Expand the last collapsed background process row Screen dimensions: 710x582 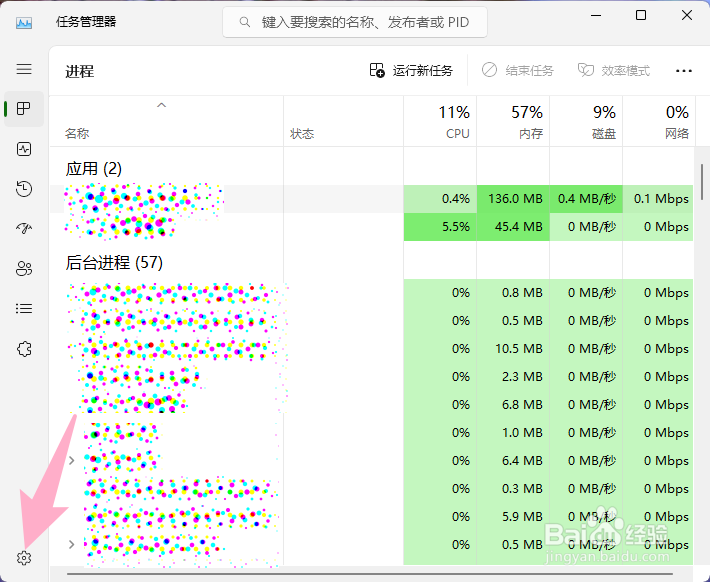[x=71, y=544]
